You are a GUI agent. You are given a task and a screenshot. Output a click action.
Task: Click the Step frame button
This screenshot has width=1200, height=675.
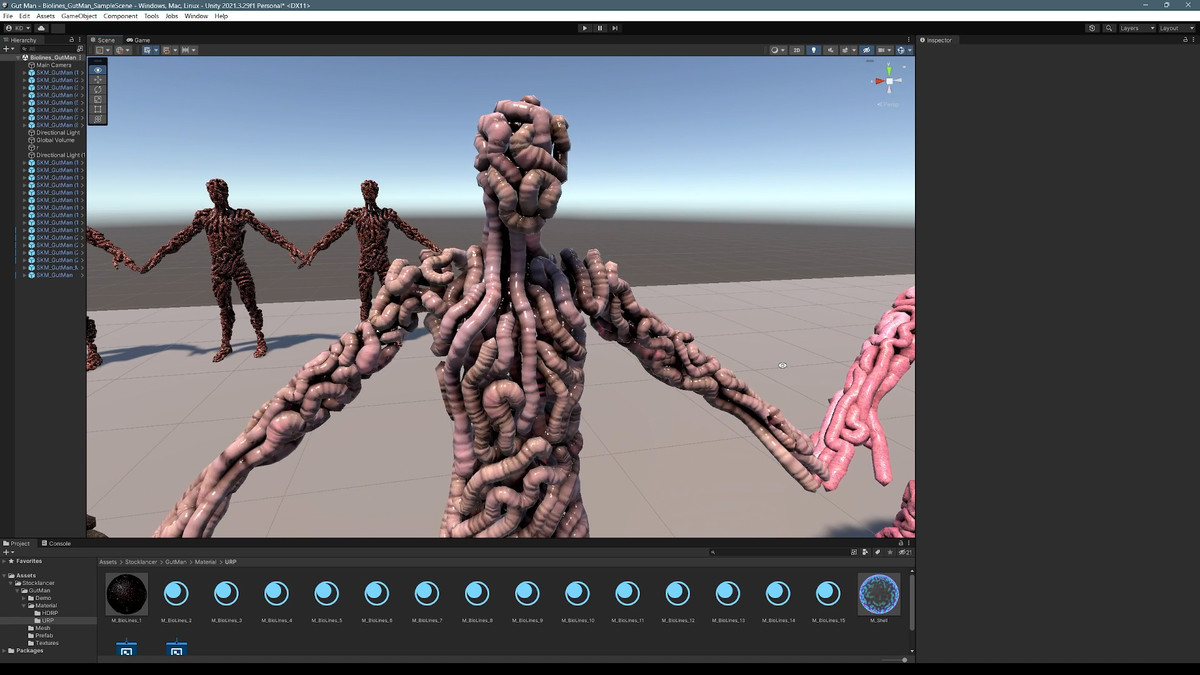point(614,28)
